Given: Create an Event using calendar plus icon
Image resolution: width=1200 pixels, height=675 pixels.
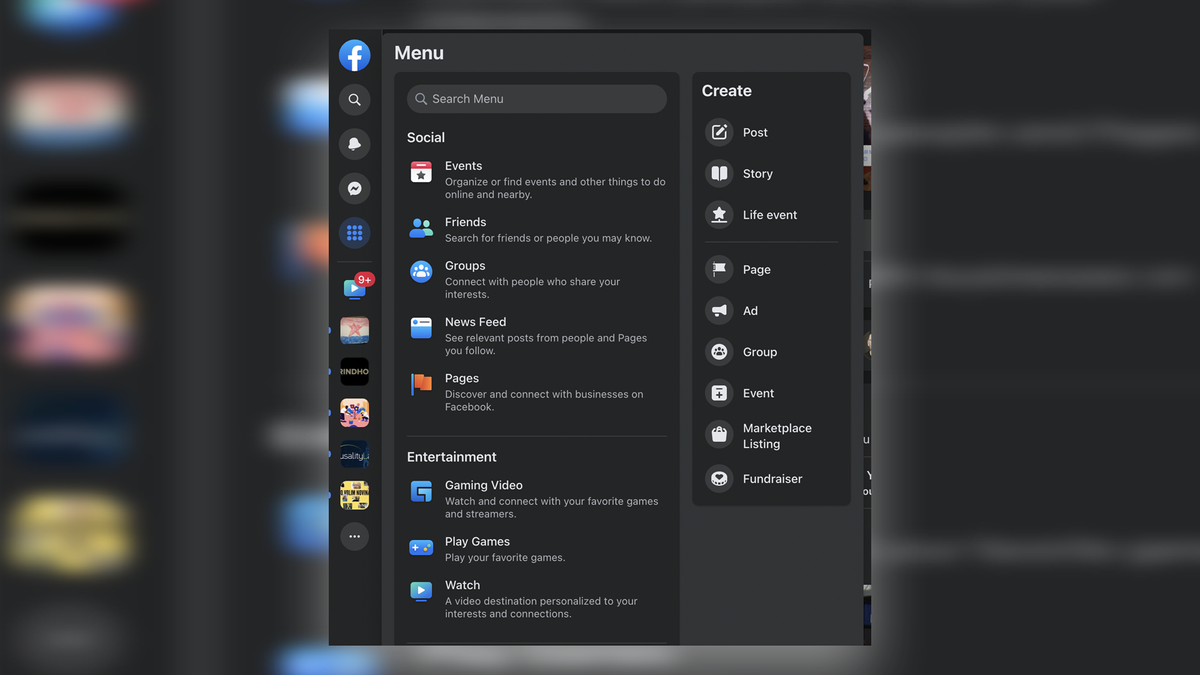Looking at the screenshot, I should point(719,393).
